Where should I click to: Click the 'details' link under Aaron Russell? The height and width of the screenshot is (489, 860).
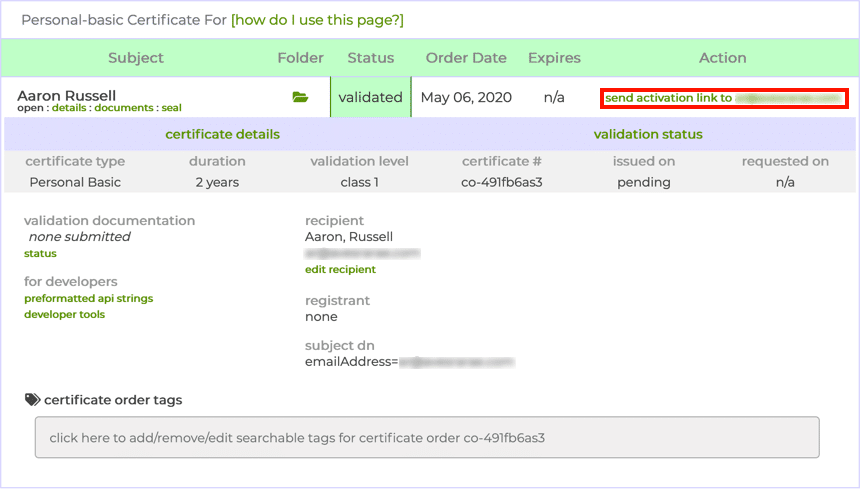(68, 108)
